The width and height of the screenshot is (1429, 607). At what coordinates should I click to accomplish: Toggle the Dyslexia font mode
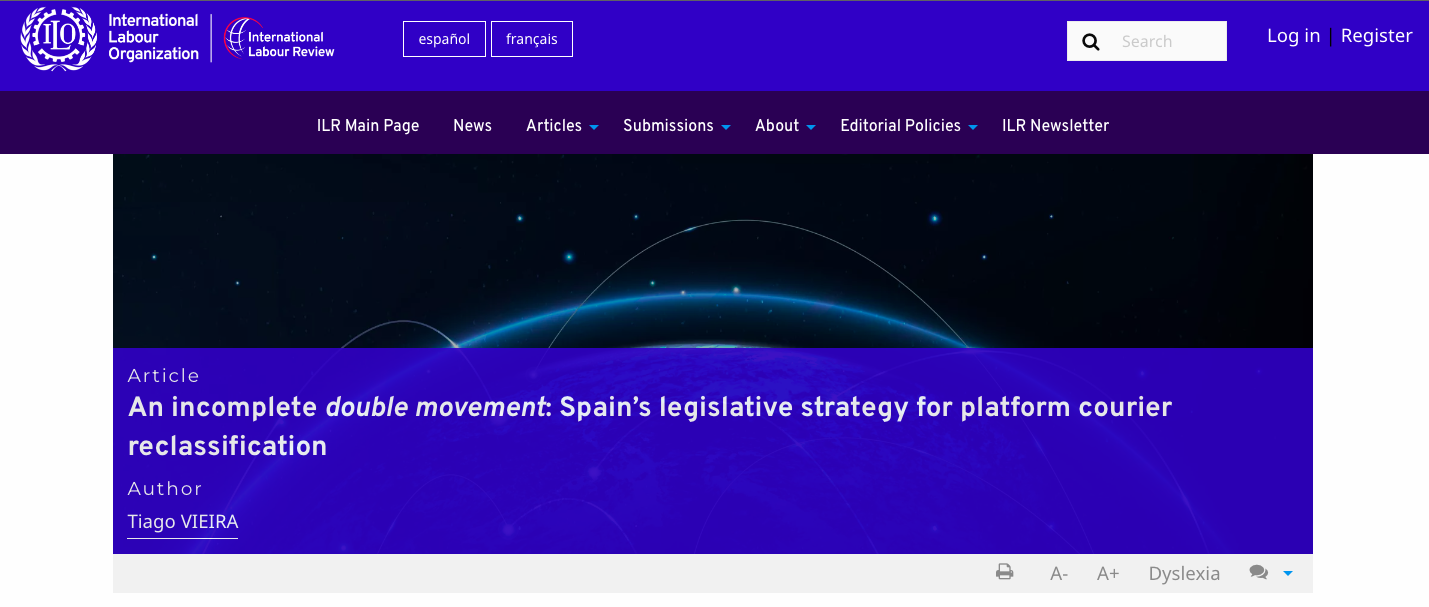point(1184,574)
